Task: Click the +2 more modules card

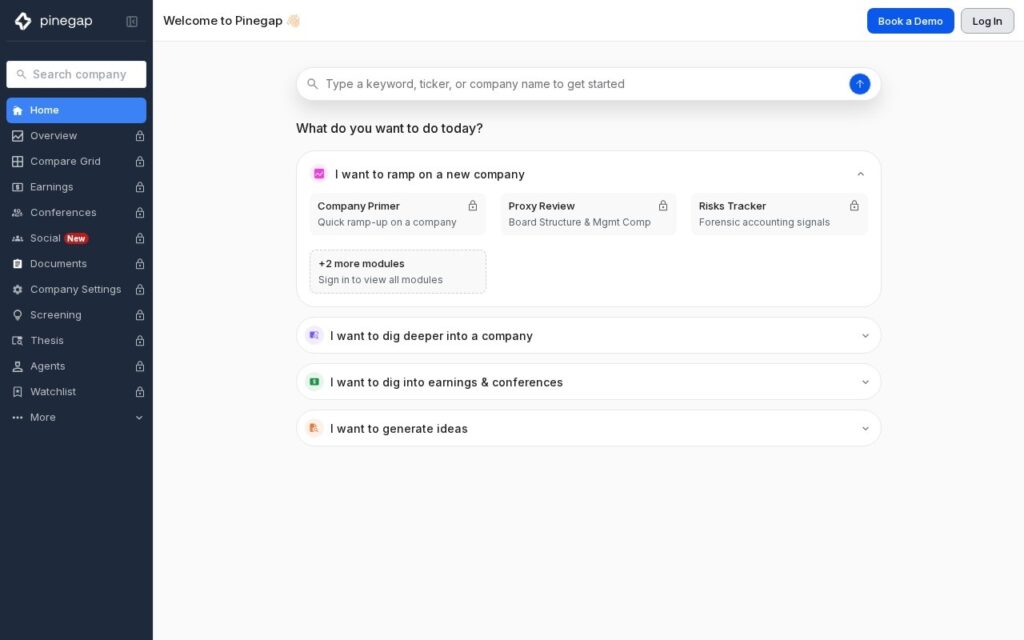Action: pos(398,272)
